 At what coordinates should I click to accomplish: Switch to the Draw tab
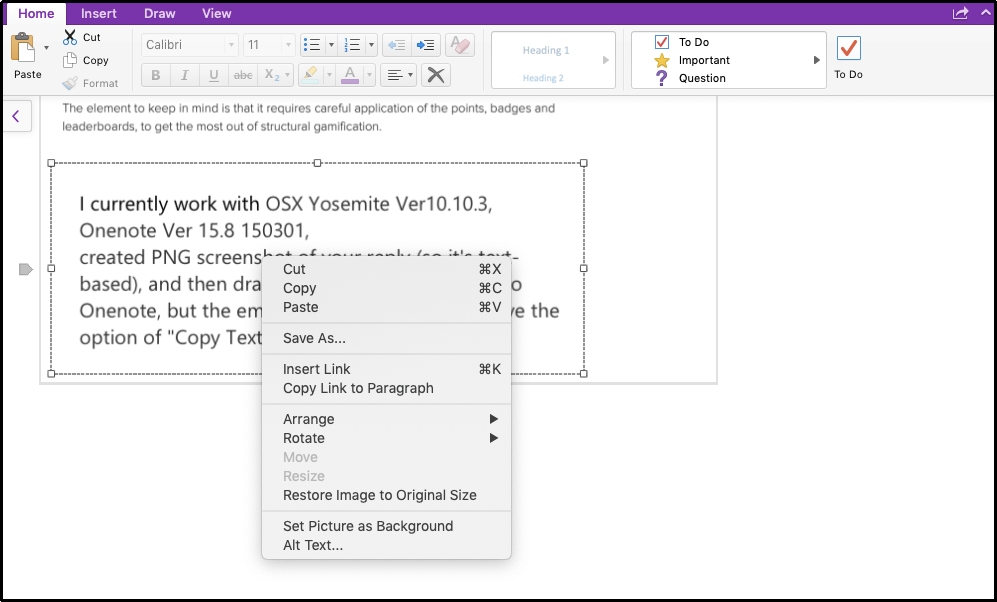pyautogui.click(x=159, y=13)
